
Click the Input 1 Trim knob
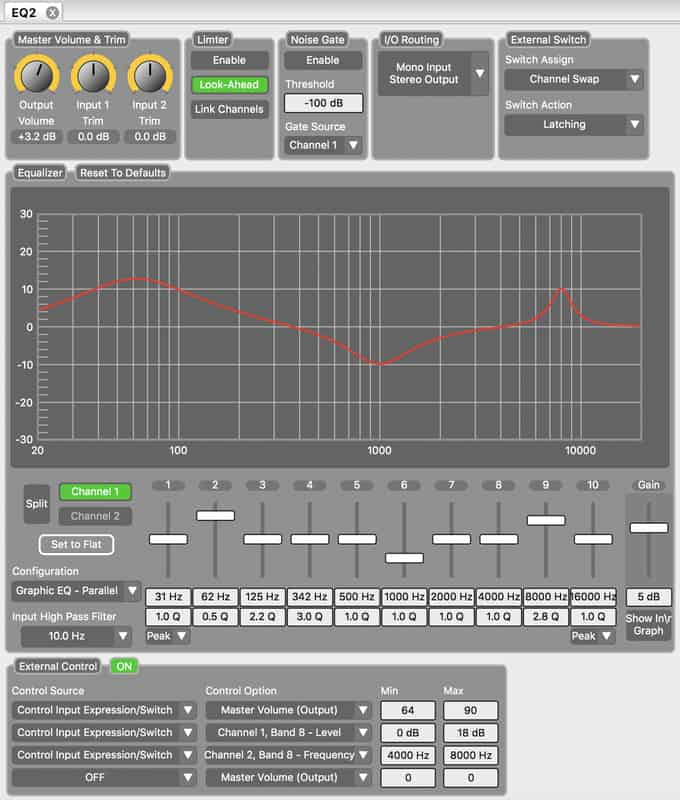point(93,76)
